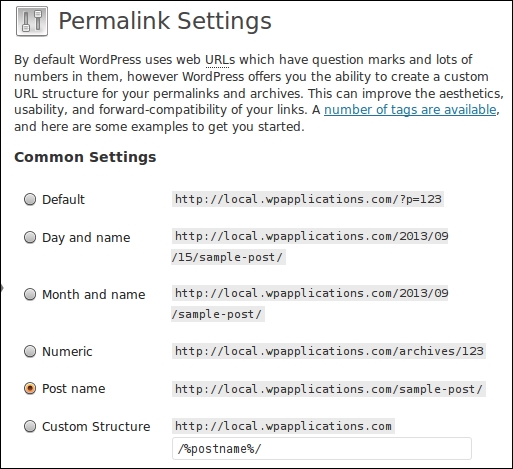Click the Custom Structure label text
The height and width of the screenshot is (469, 513).
pyautogui.click(x=96, y=427)
